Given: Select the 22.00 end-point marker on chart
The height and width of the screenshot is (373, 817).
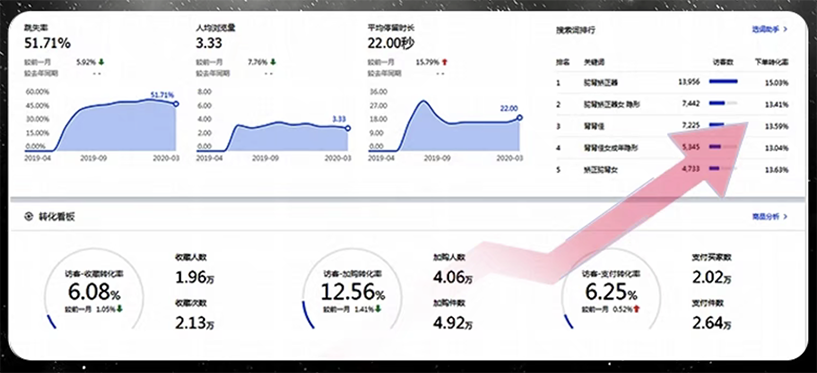Looking at the screenshot, I should pos(519,118).
